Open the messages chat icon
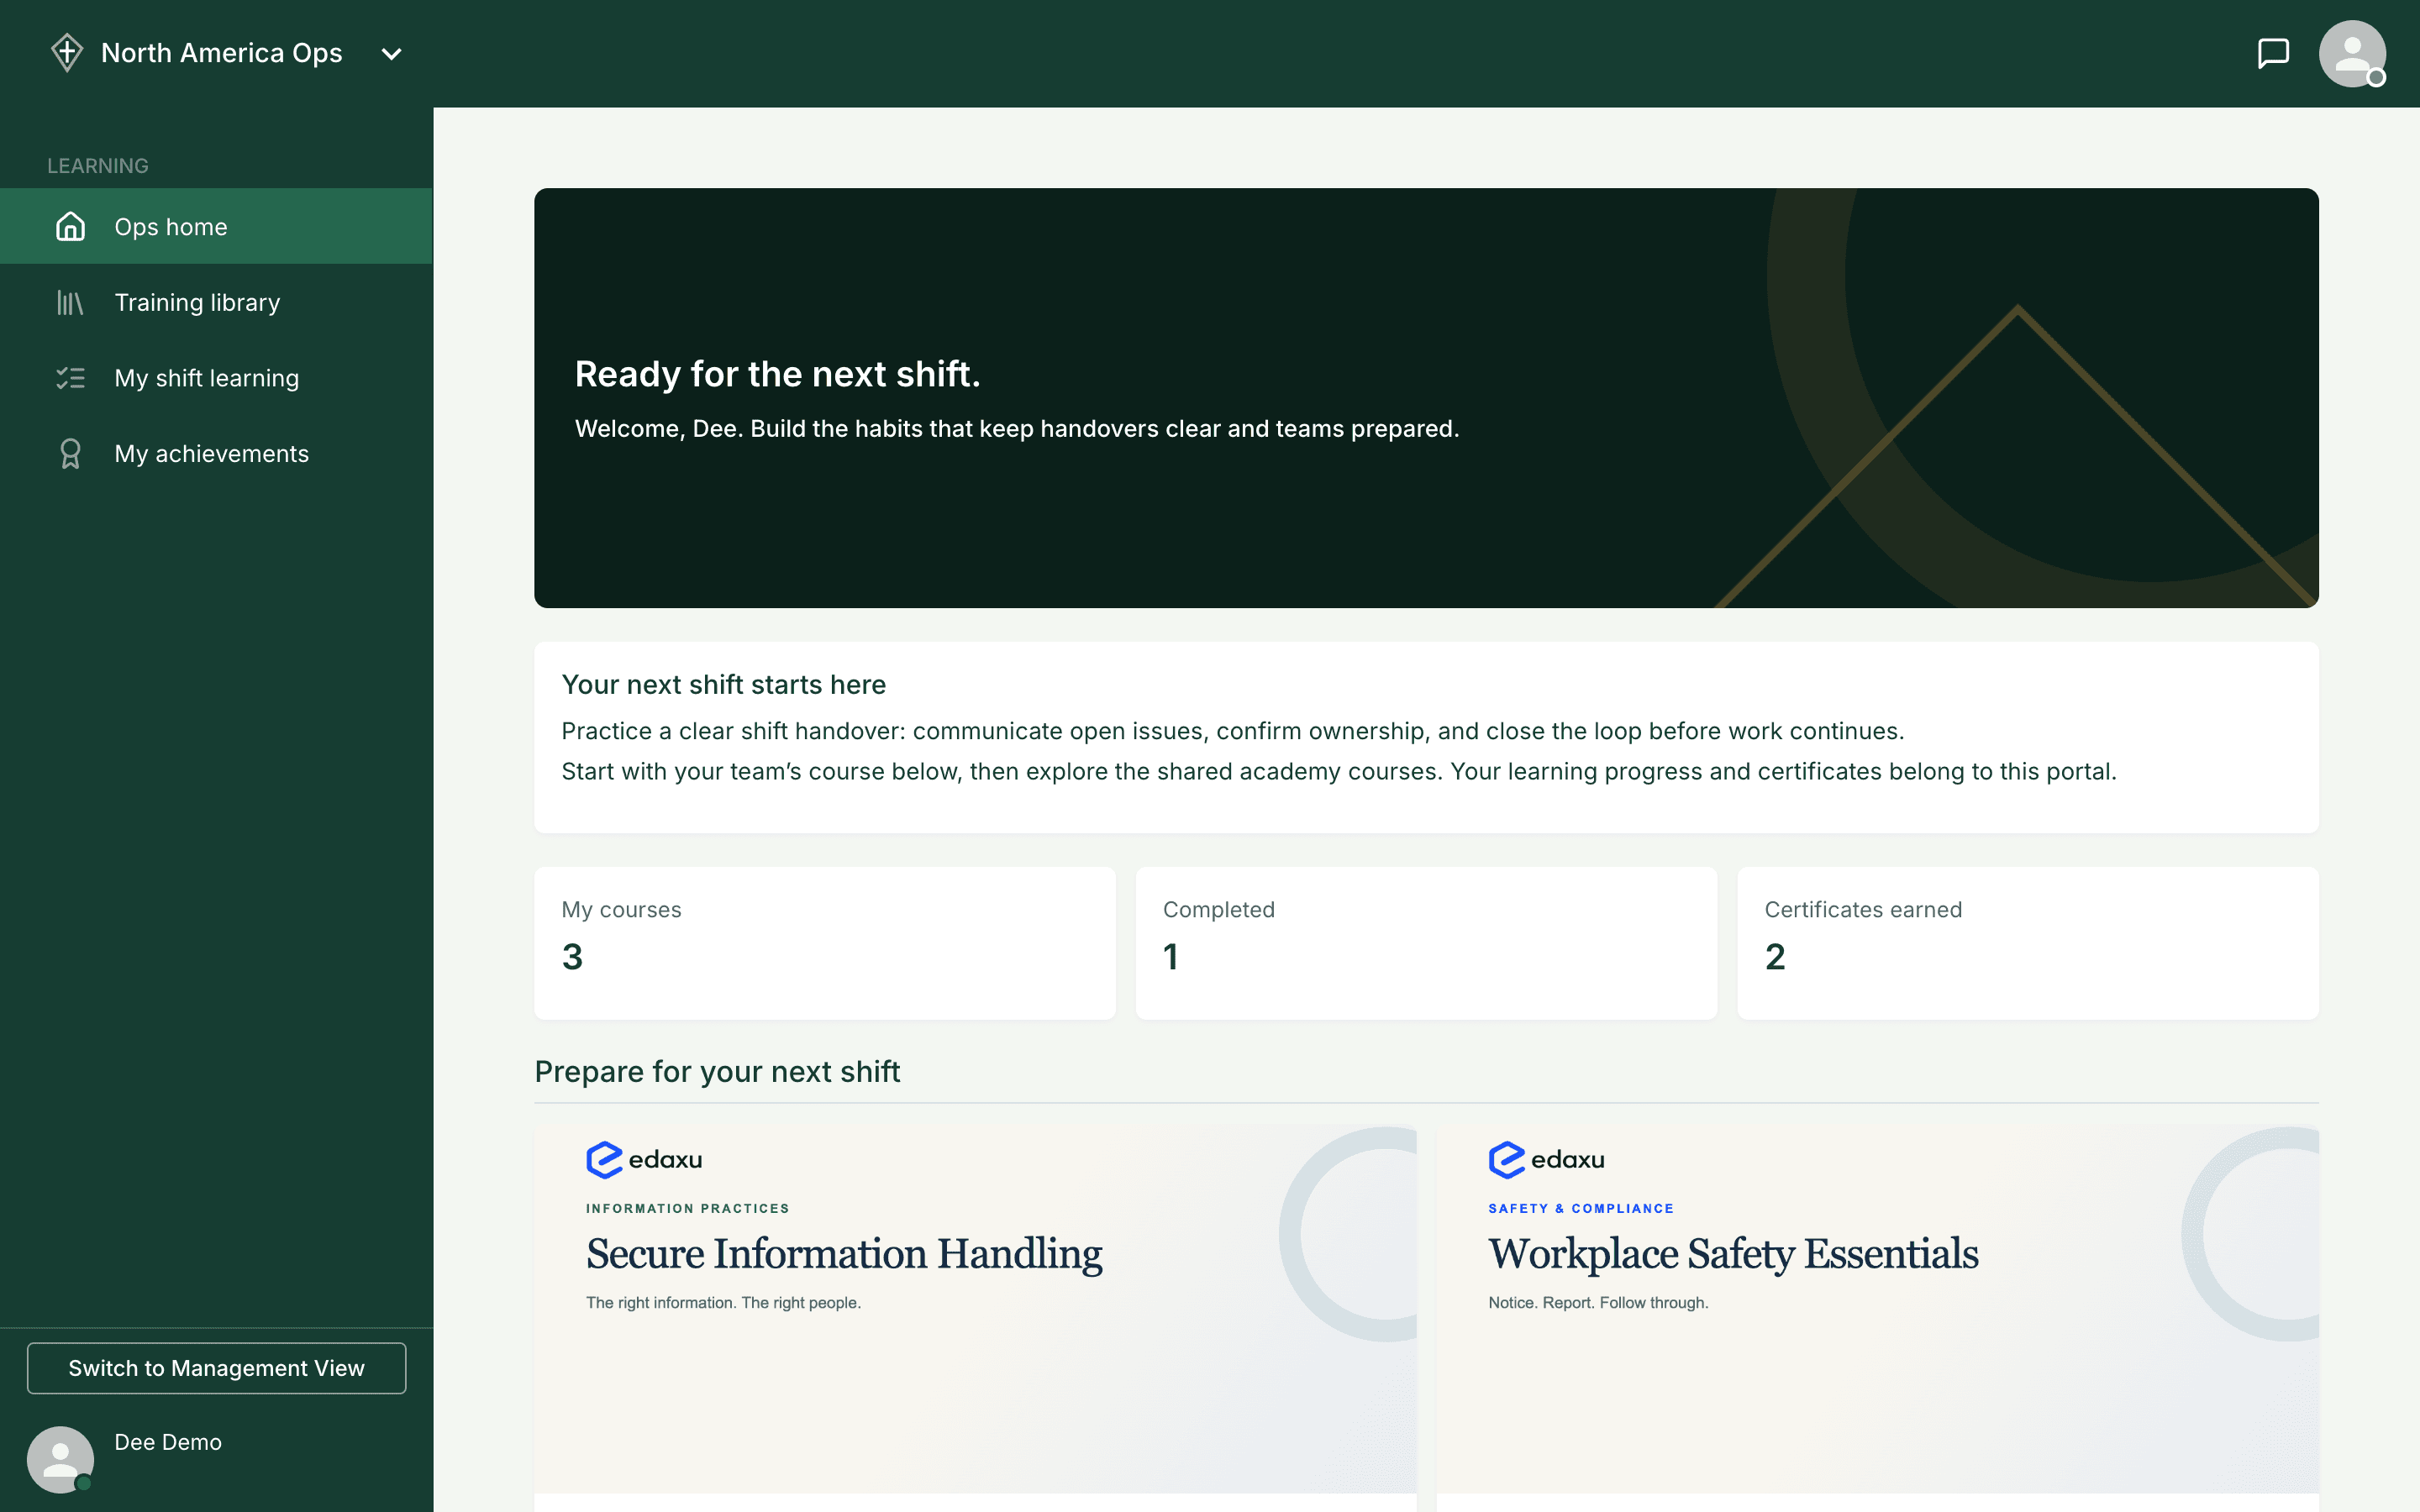Image resolution: width=2420 pixels, height=1512 pixels. coord(2273,53)
